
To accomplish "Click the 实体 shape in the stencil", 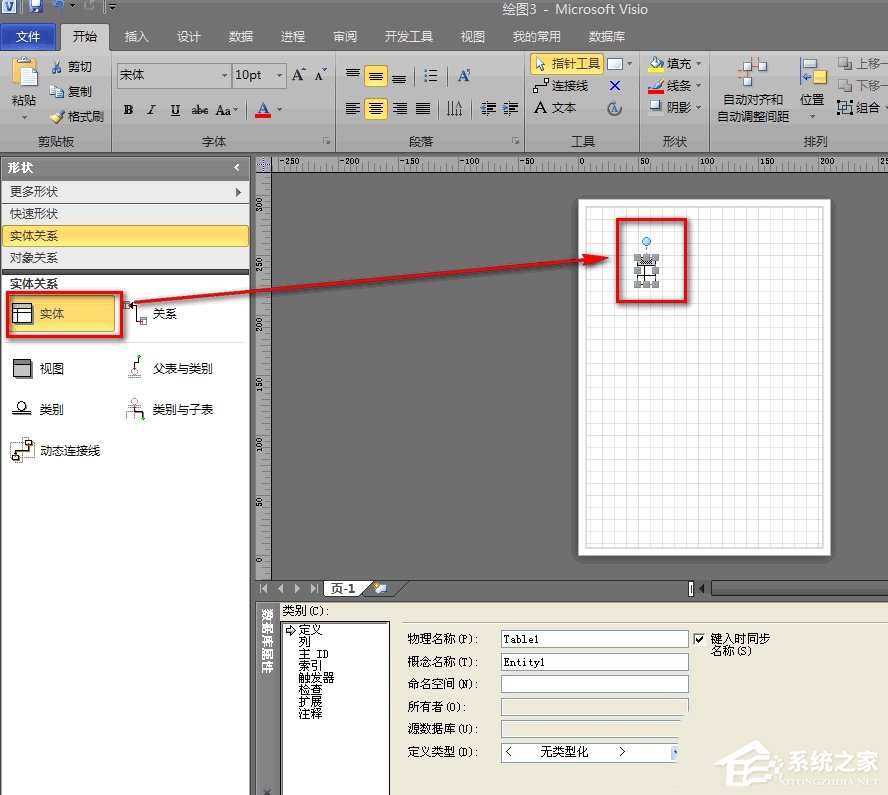I will pos(62,313).
